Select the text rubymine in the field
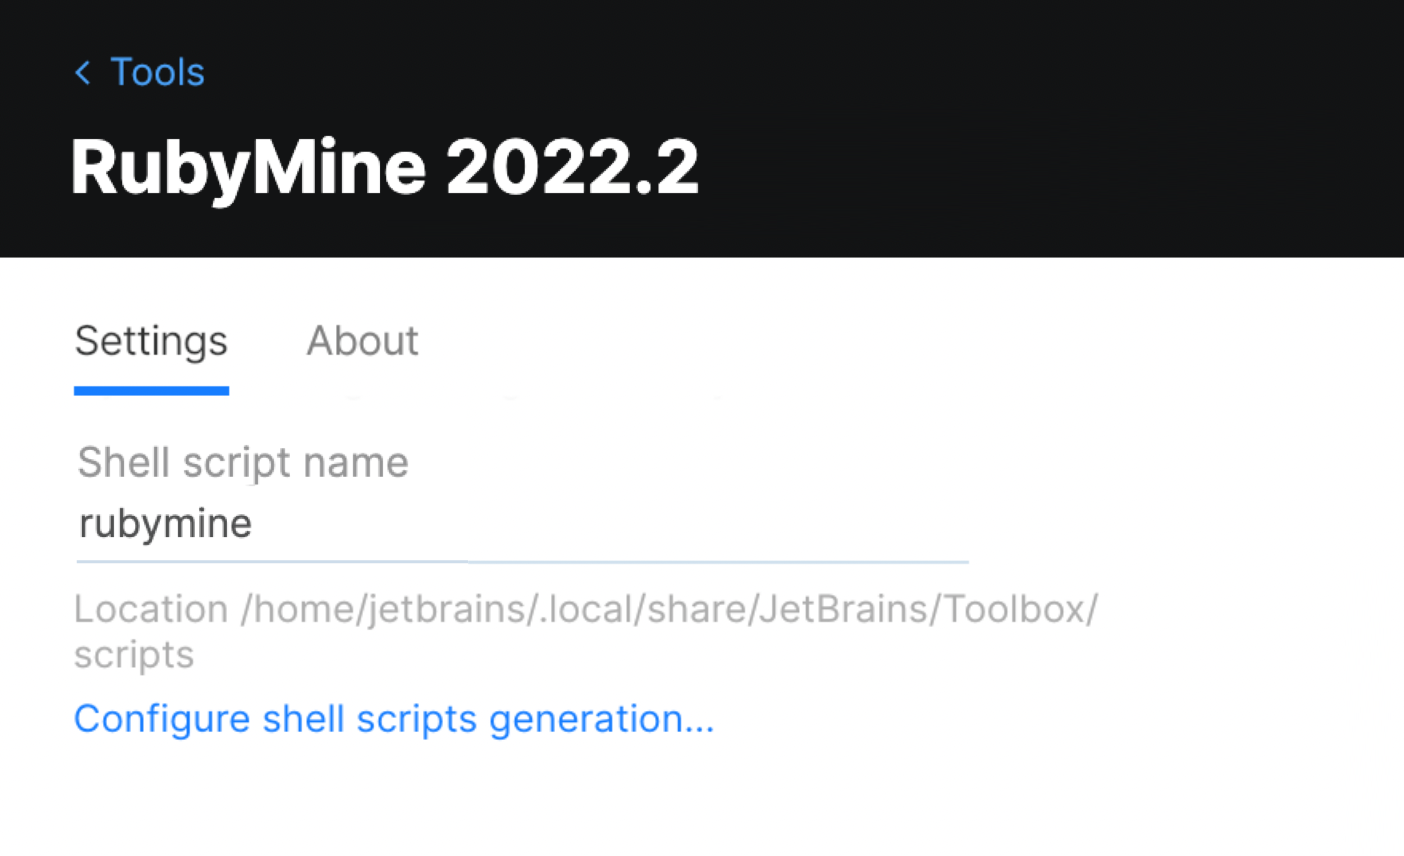This screenshot has width=1404, height=856. (164, 523)
